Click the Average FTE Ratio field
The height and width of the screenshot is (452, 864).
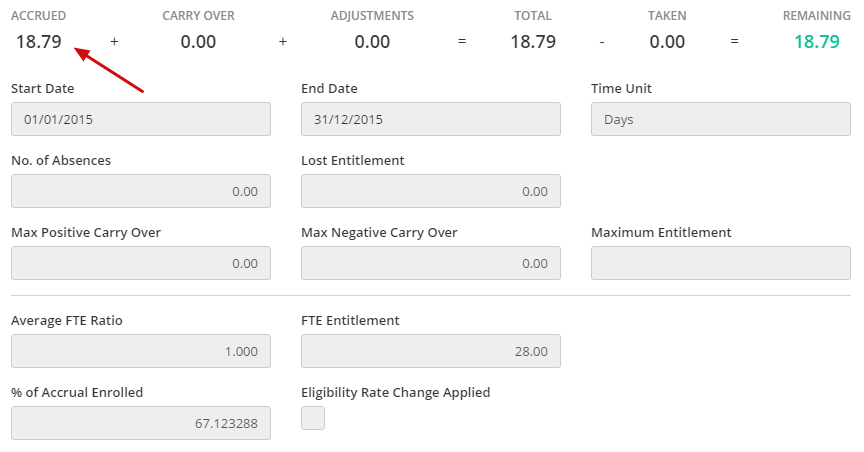click(x=141, y=351)
